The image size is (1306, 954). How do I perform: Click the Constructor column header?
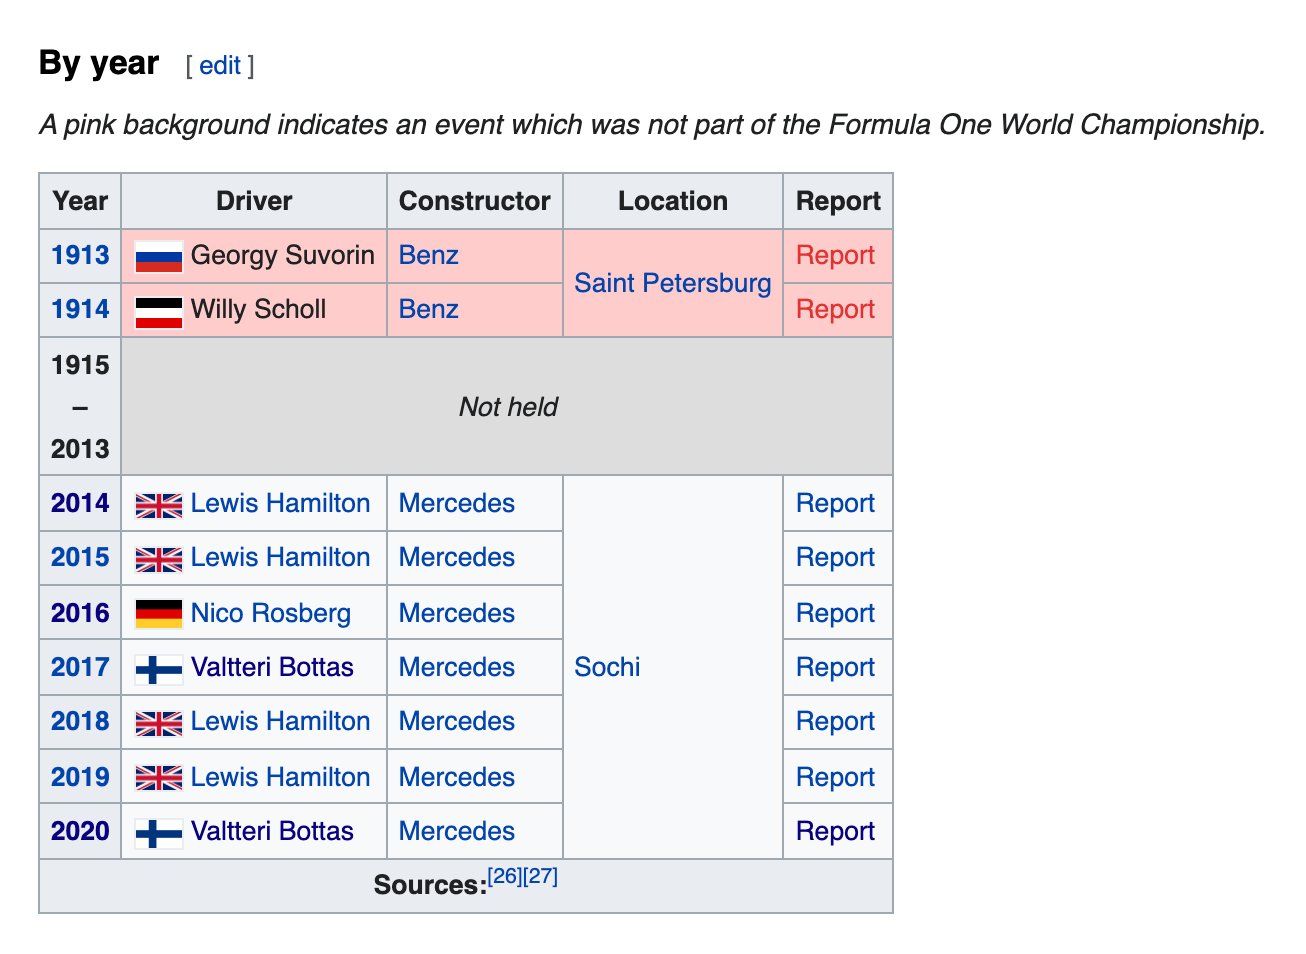pos(475,201)
